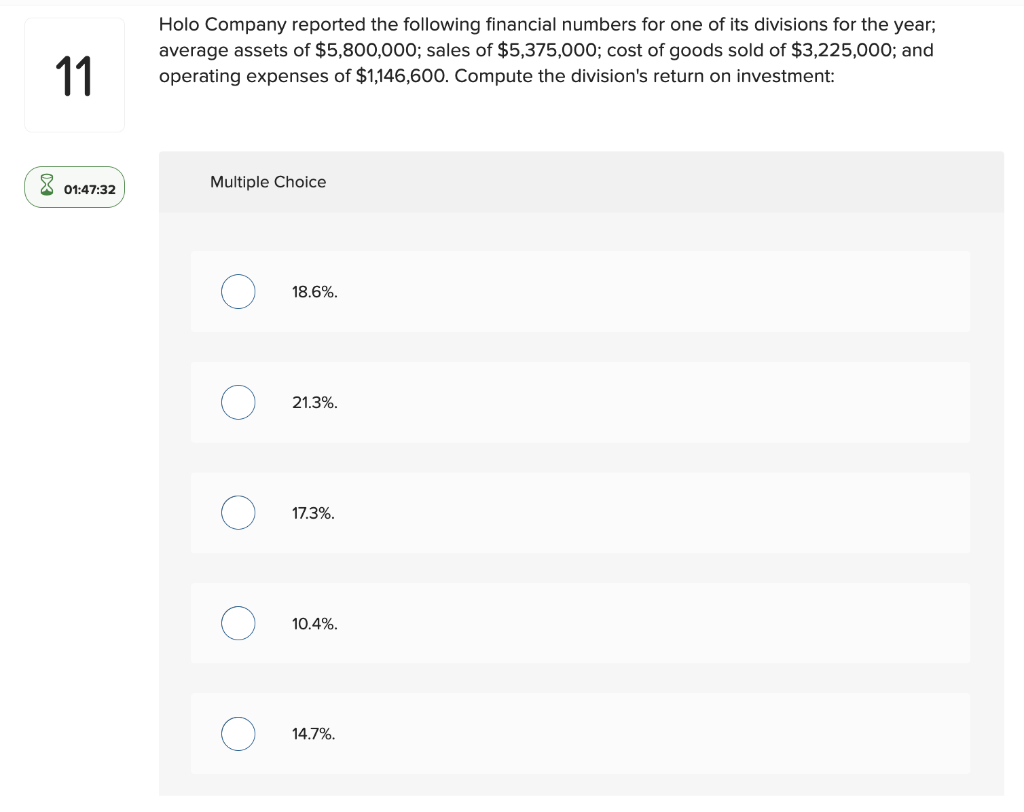Click the 21.3% answer label
Image resolution: width=1024 pixels, height=812 pixels.
click(x=315, y=402)
